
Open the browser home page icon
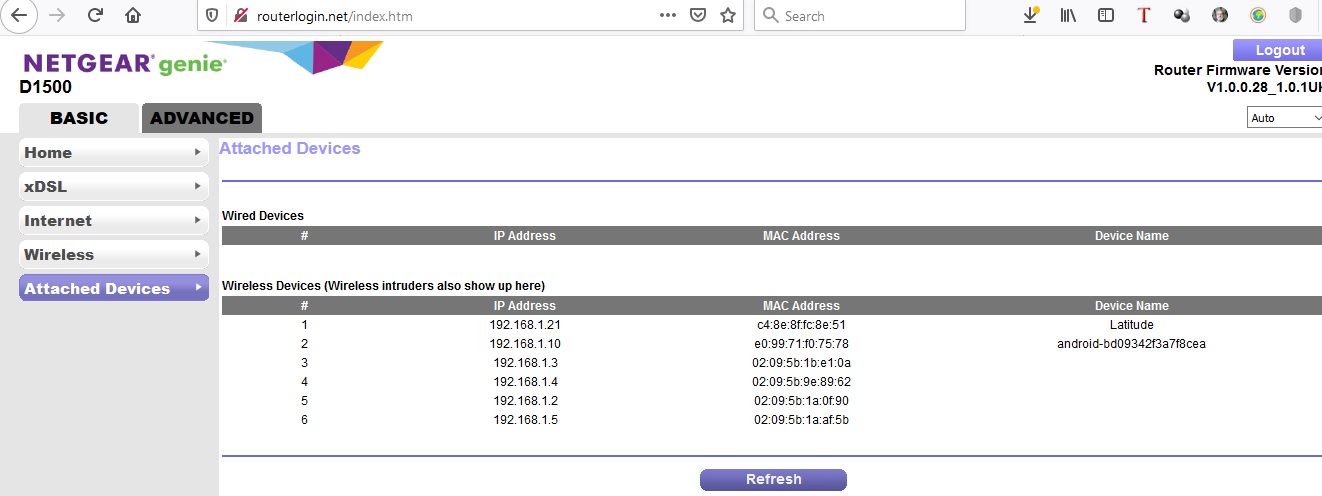[x=133, y=15]
